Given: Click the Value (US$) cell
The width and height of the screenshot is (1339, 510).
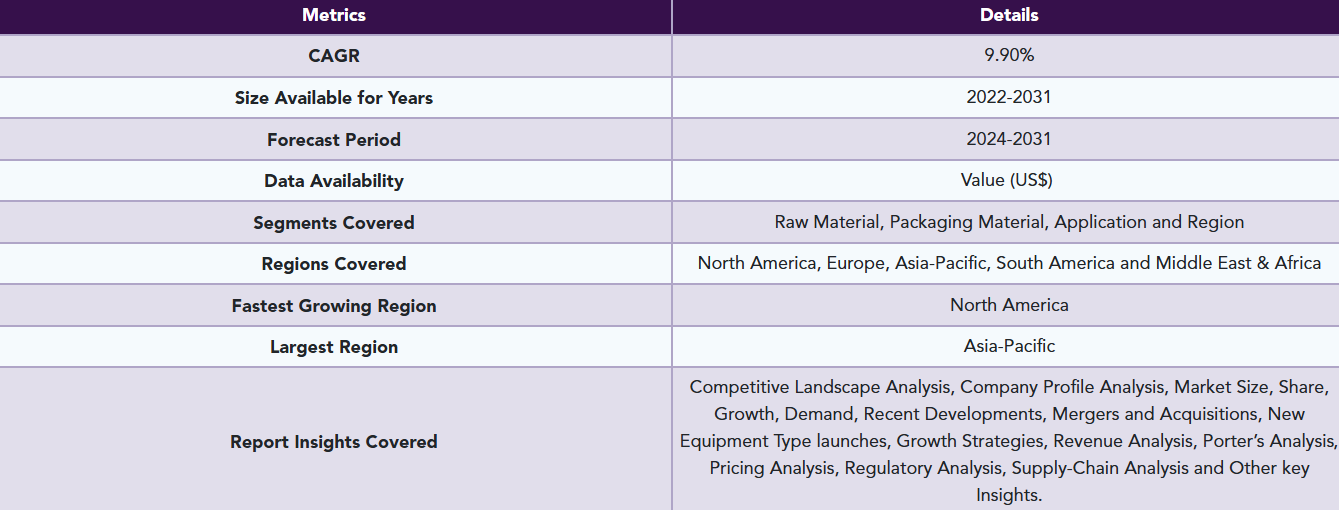Looking at the screenshot, I should (1007, 181).
